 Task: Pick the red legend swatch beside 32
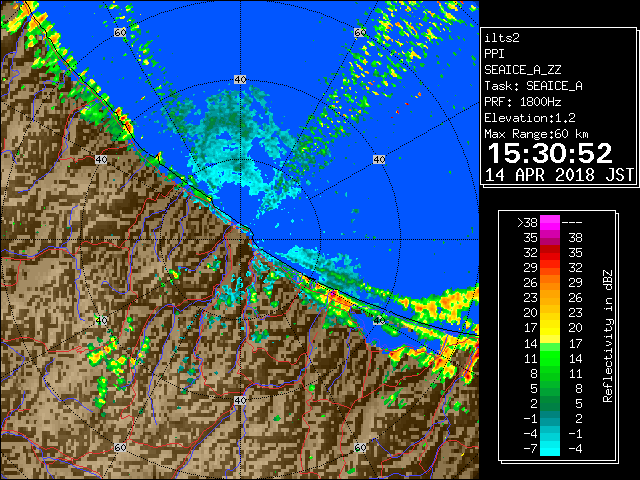550,253
